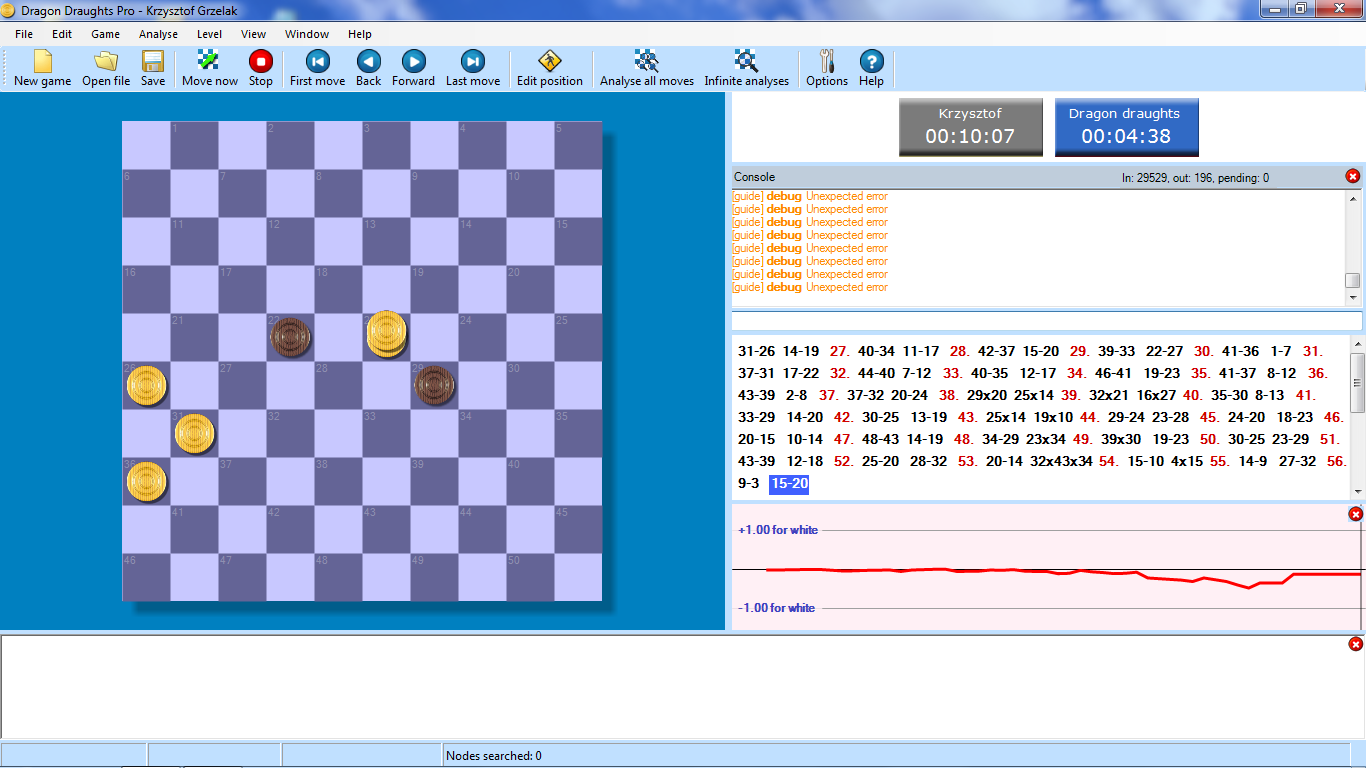Start a New game from the toolbar
This screenshot has height=768, width=1366.
point(42,68)
